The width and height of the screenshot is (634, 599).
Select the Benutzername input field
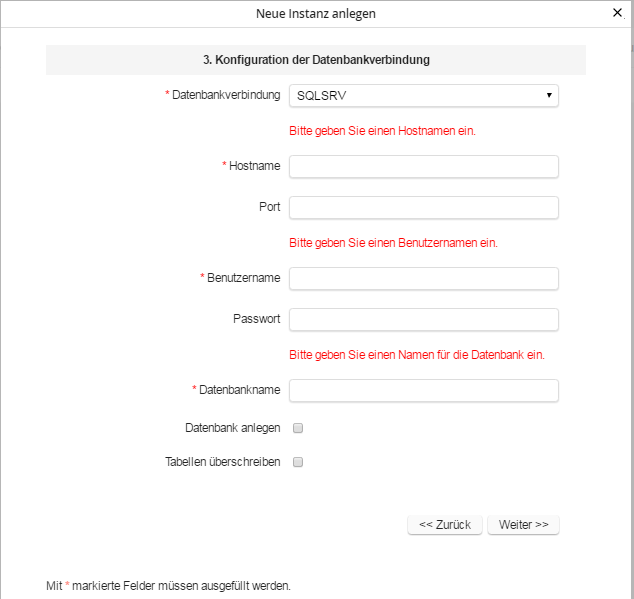tap(423, 278)
